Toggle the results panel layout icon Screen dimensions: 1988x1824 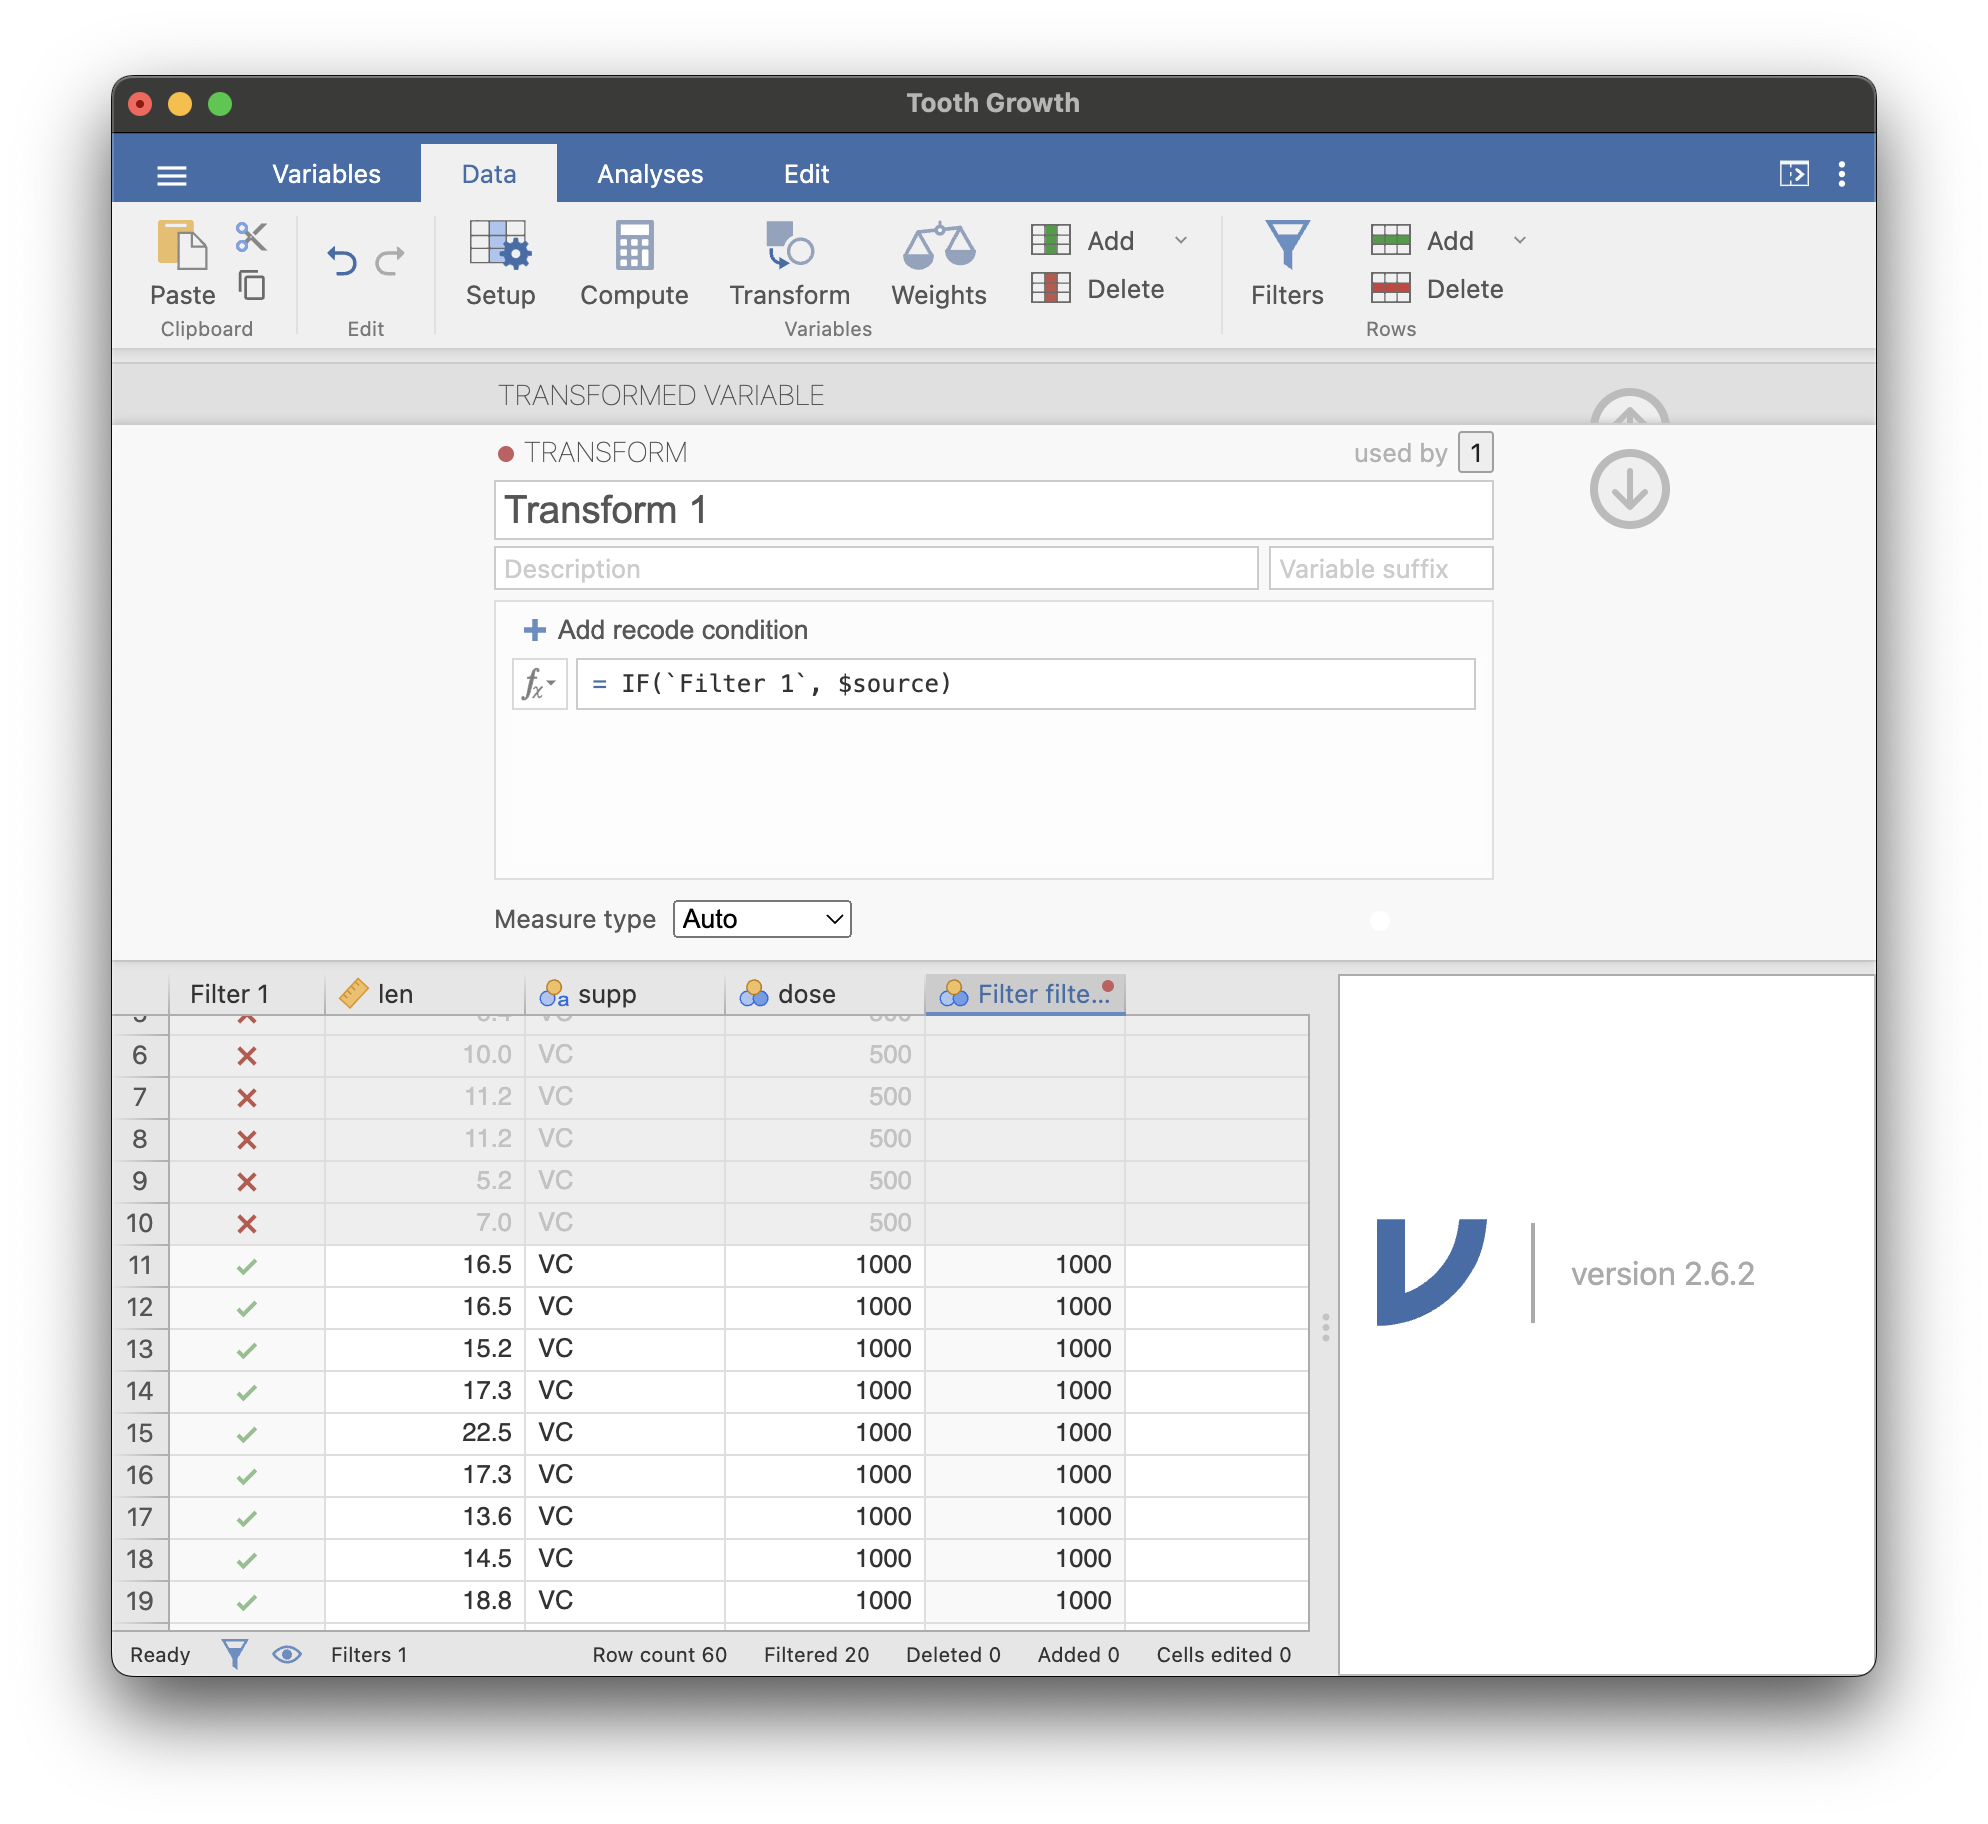tap(1794, 174)
